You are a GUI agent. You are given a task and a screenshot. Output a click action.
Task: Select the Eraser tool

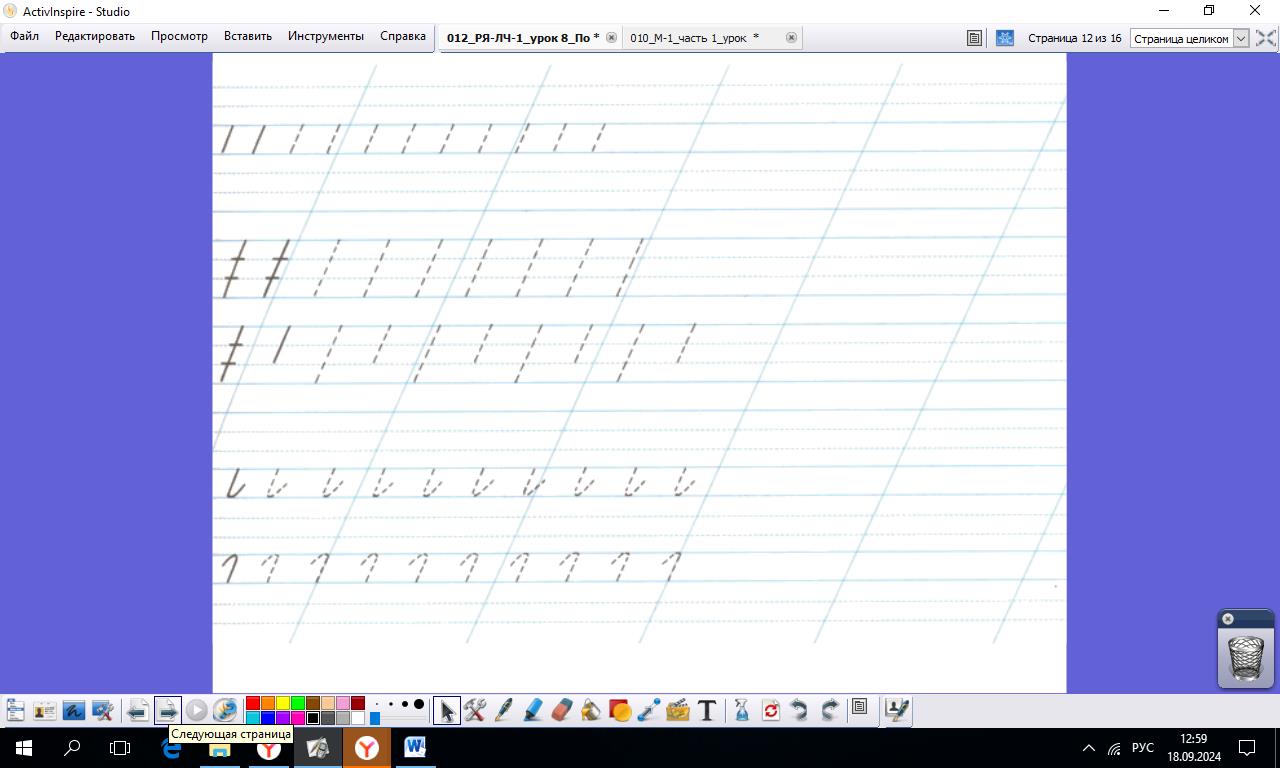pos(562,710)
